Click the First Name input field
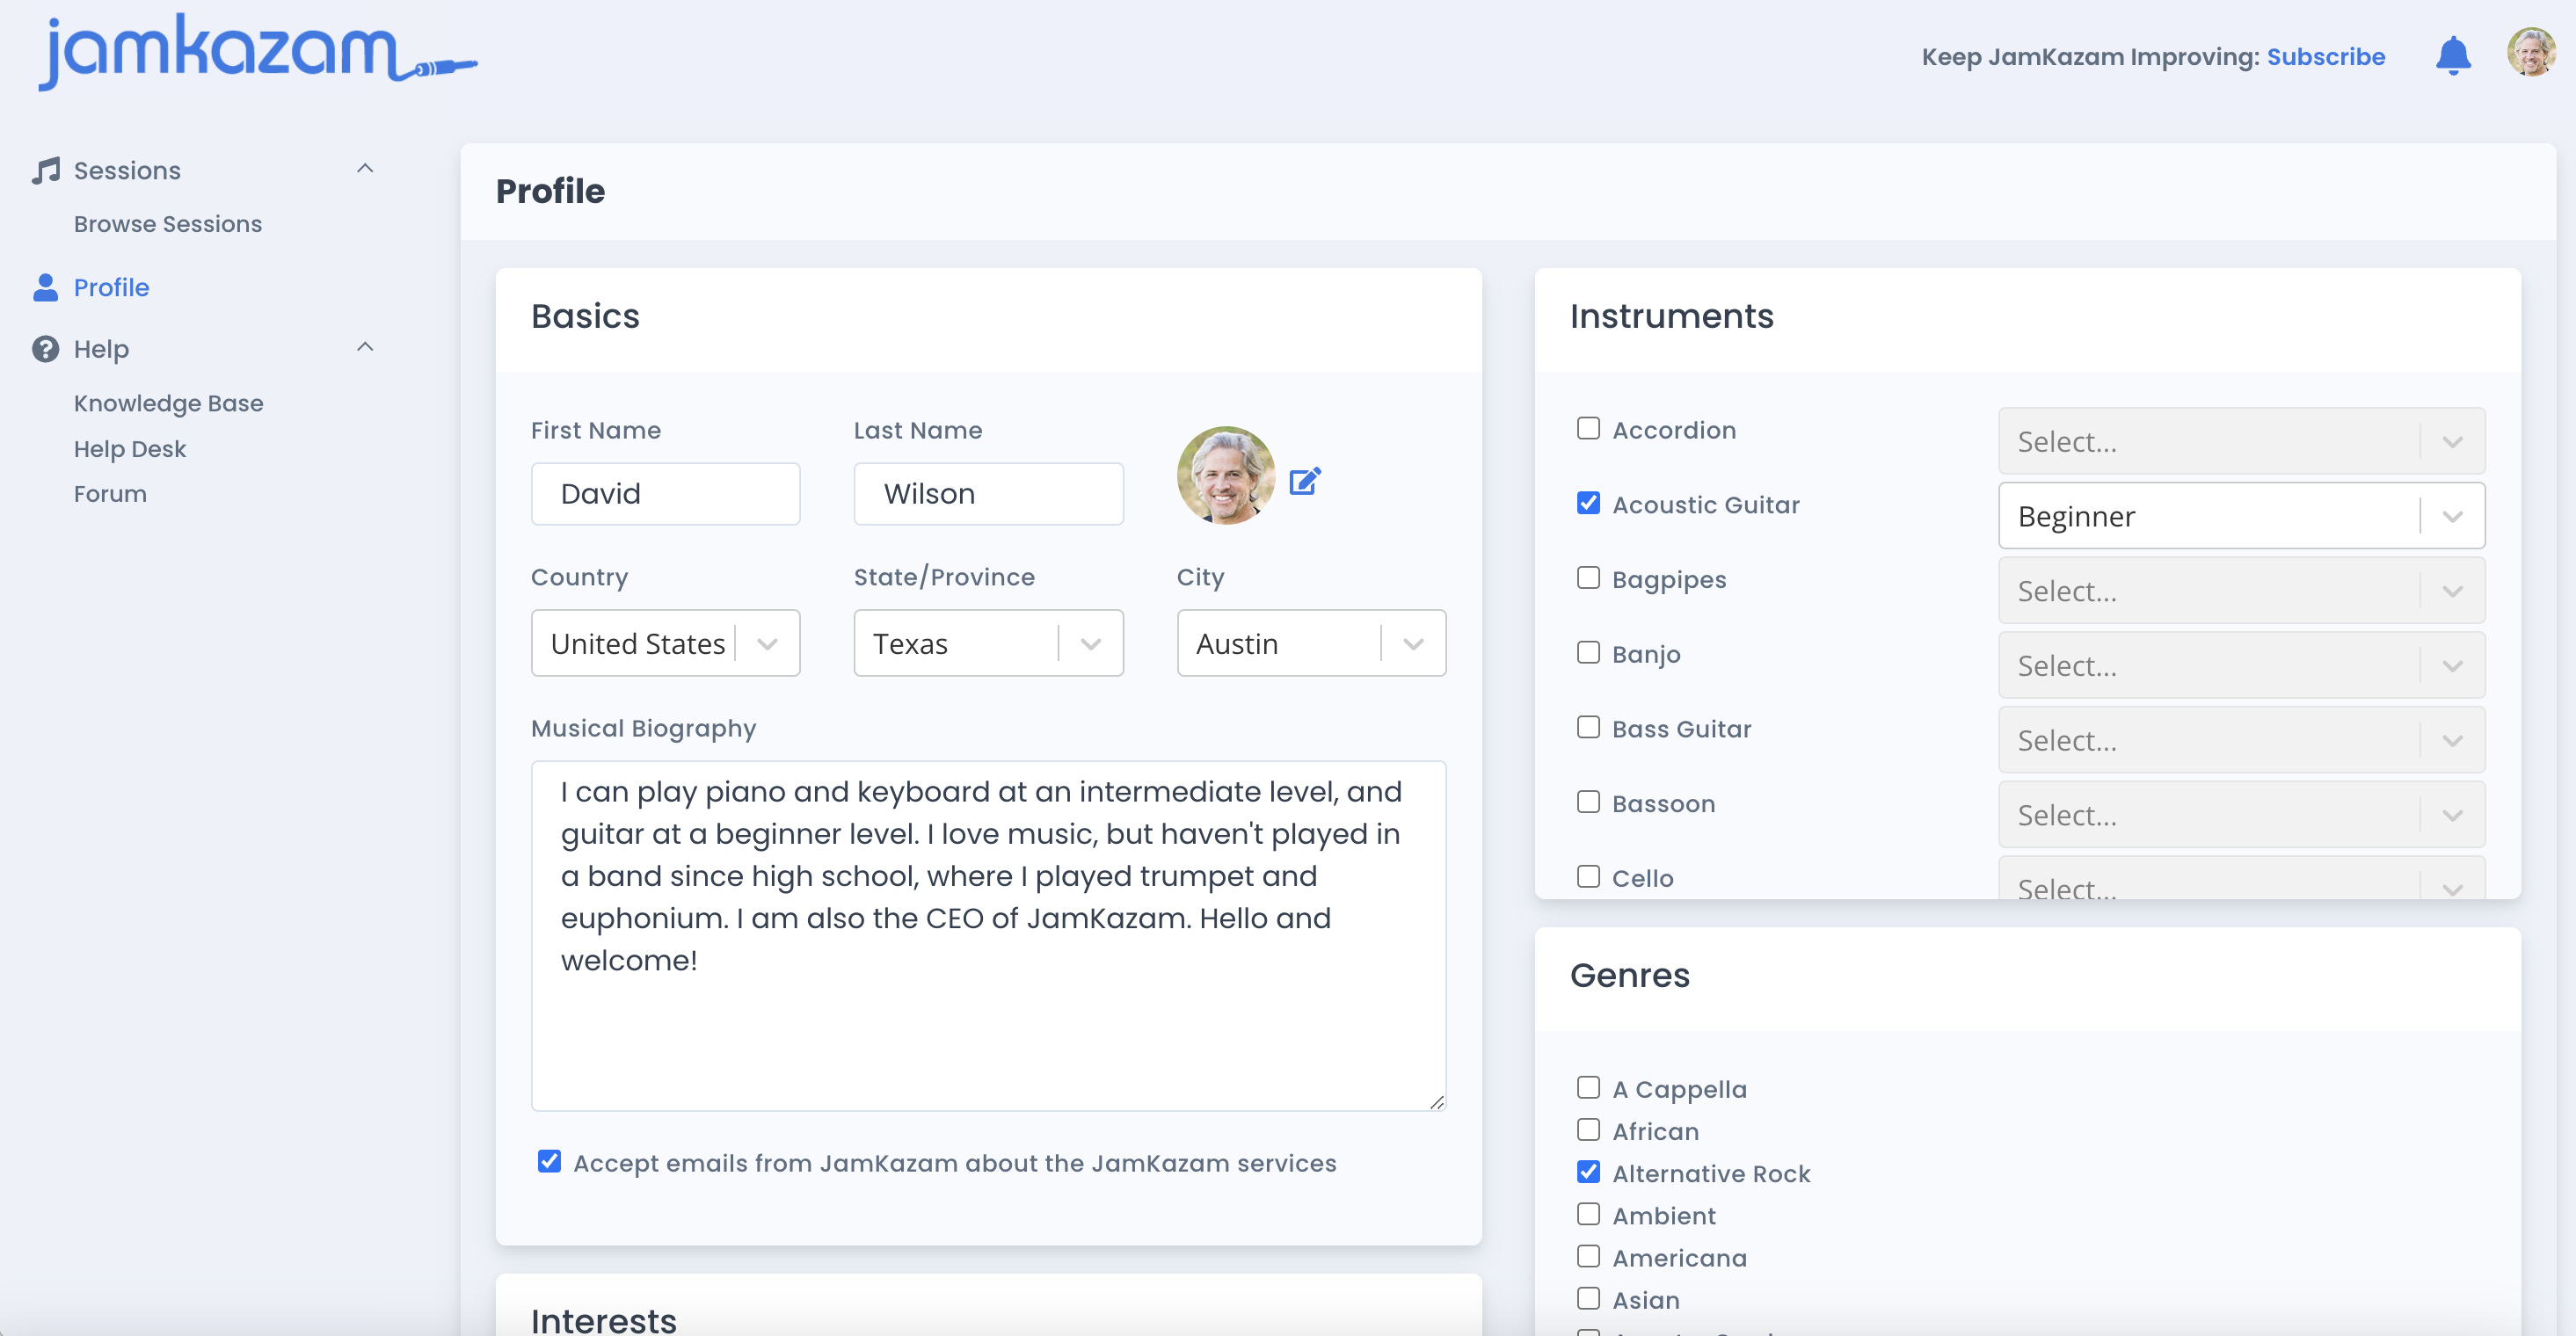The image size is (2576, 1336). pyautogui.click(x=665, y=494)
